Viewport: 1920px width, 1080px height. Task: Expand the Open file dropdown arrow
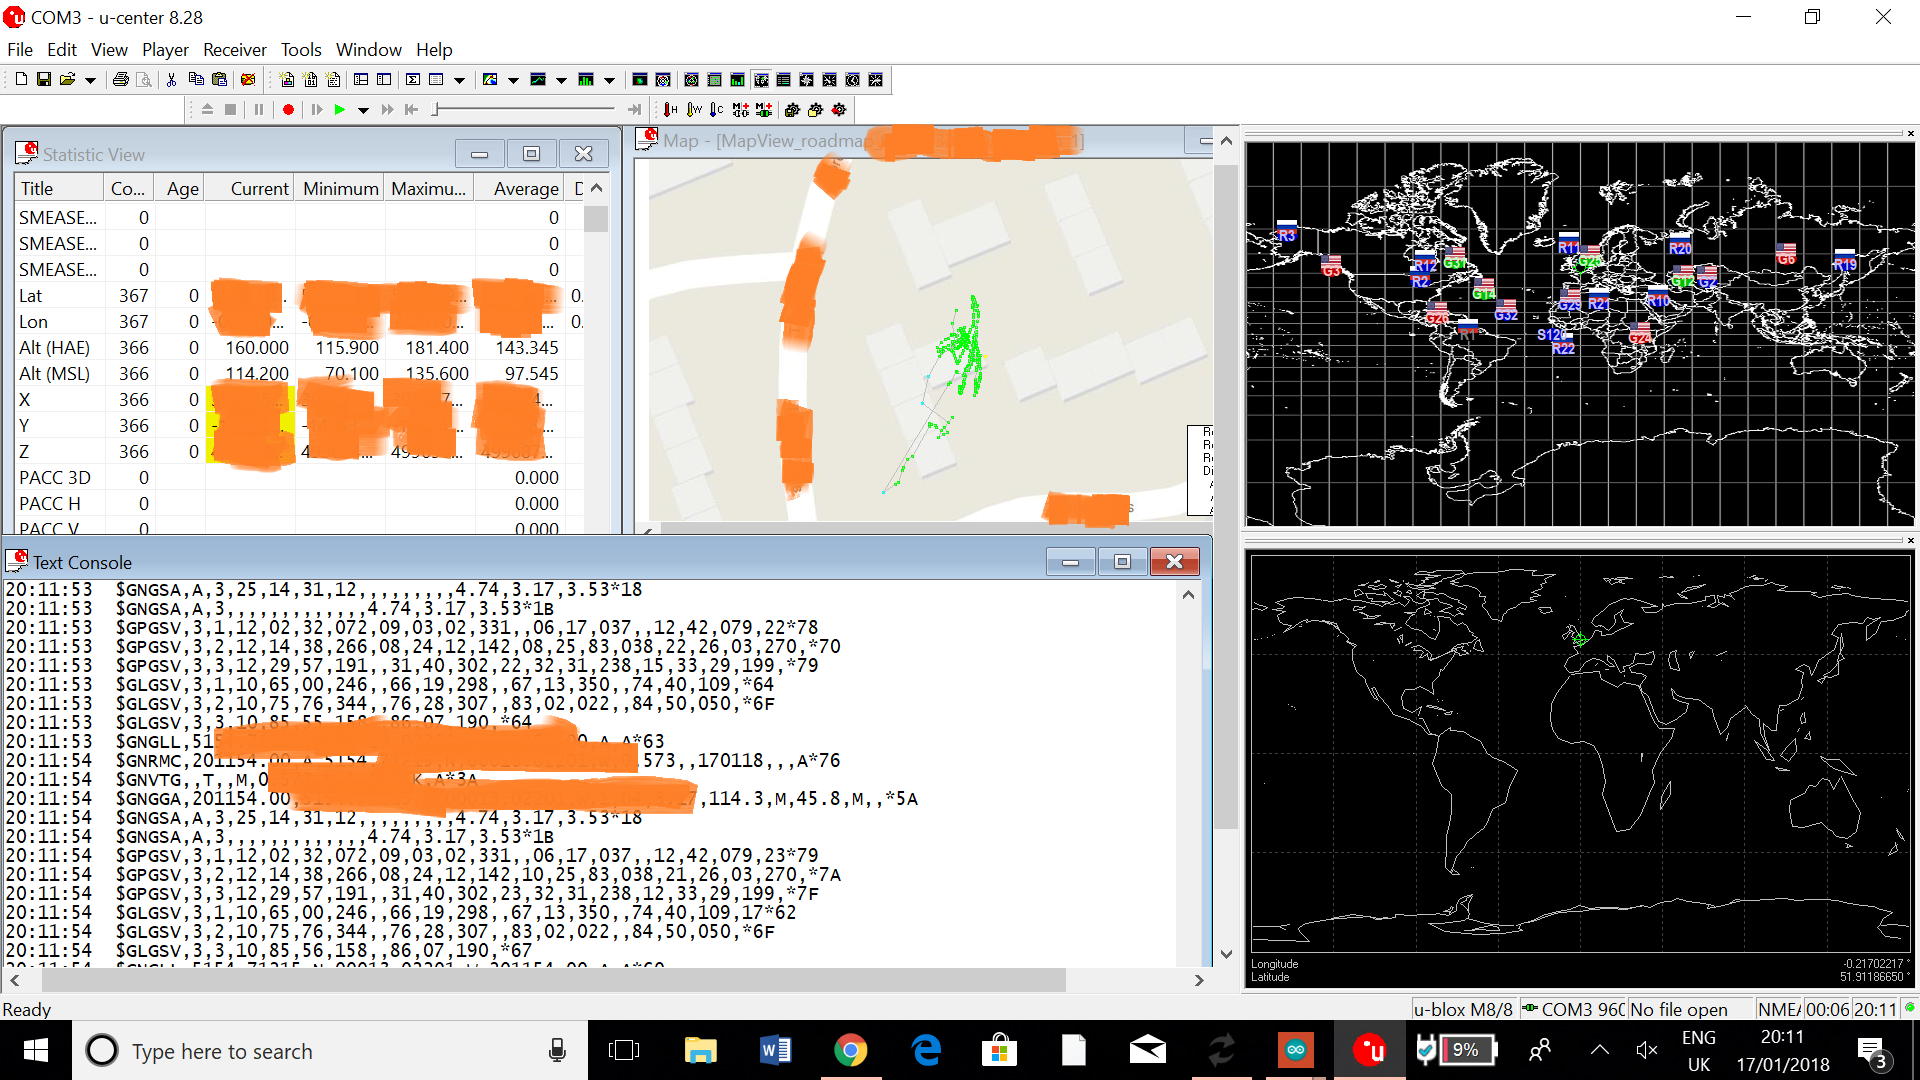tap(90, 80)
